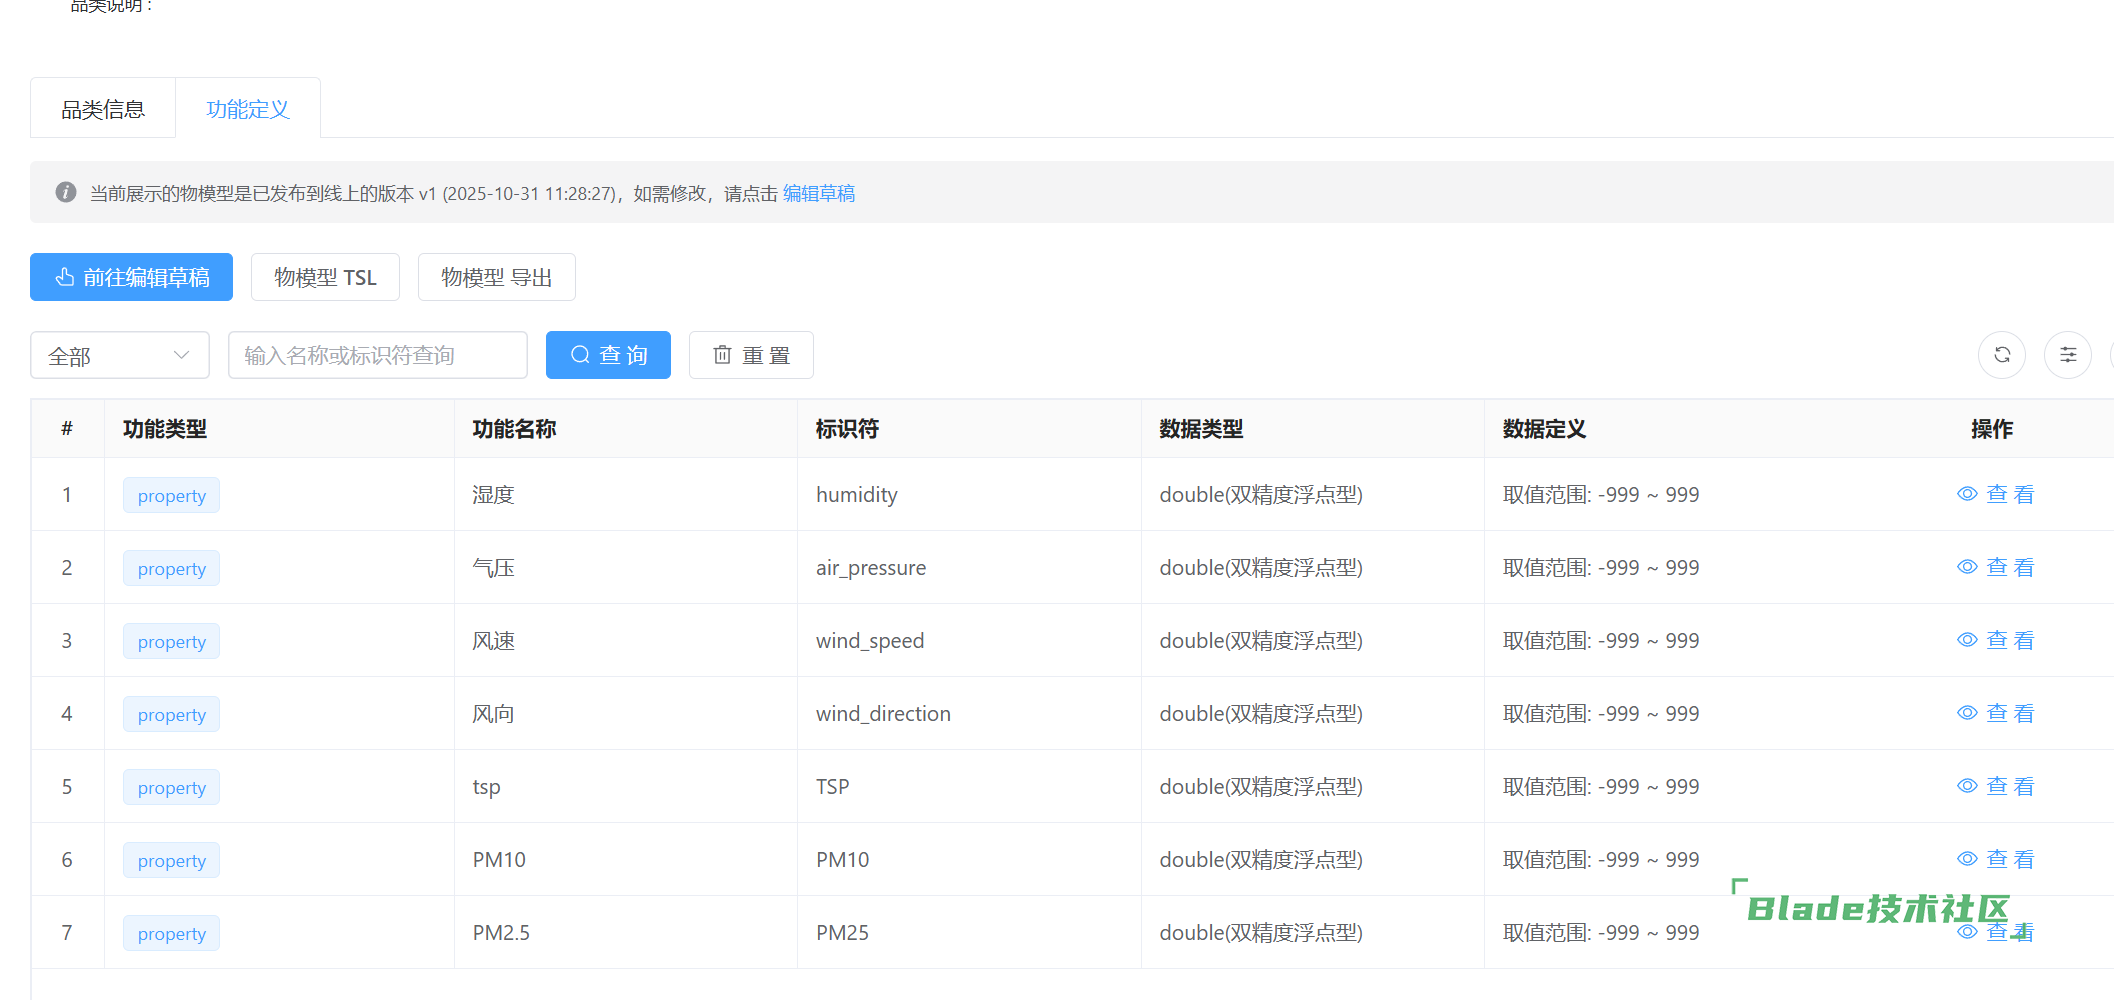The image size is (2114, 1000).
Task: Switch to the 品类信息 tab
Action: click(x=103, y=109)
